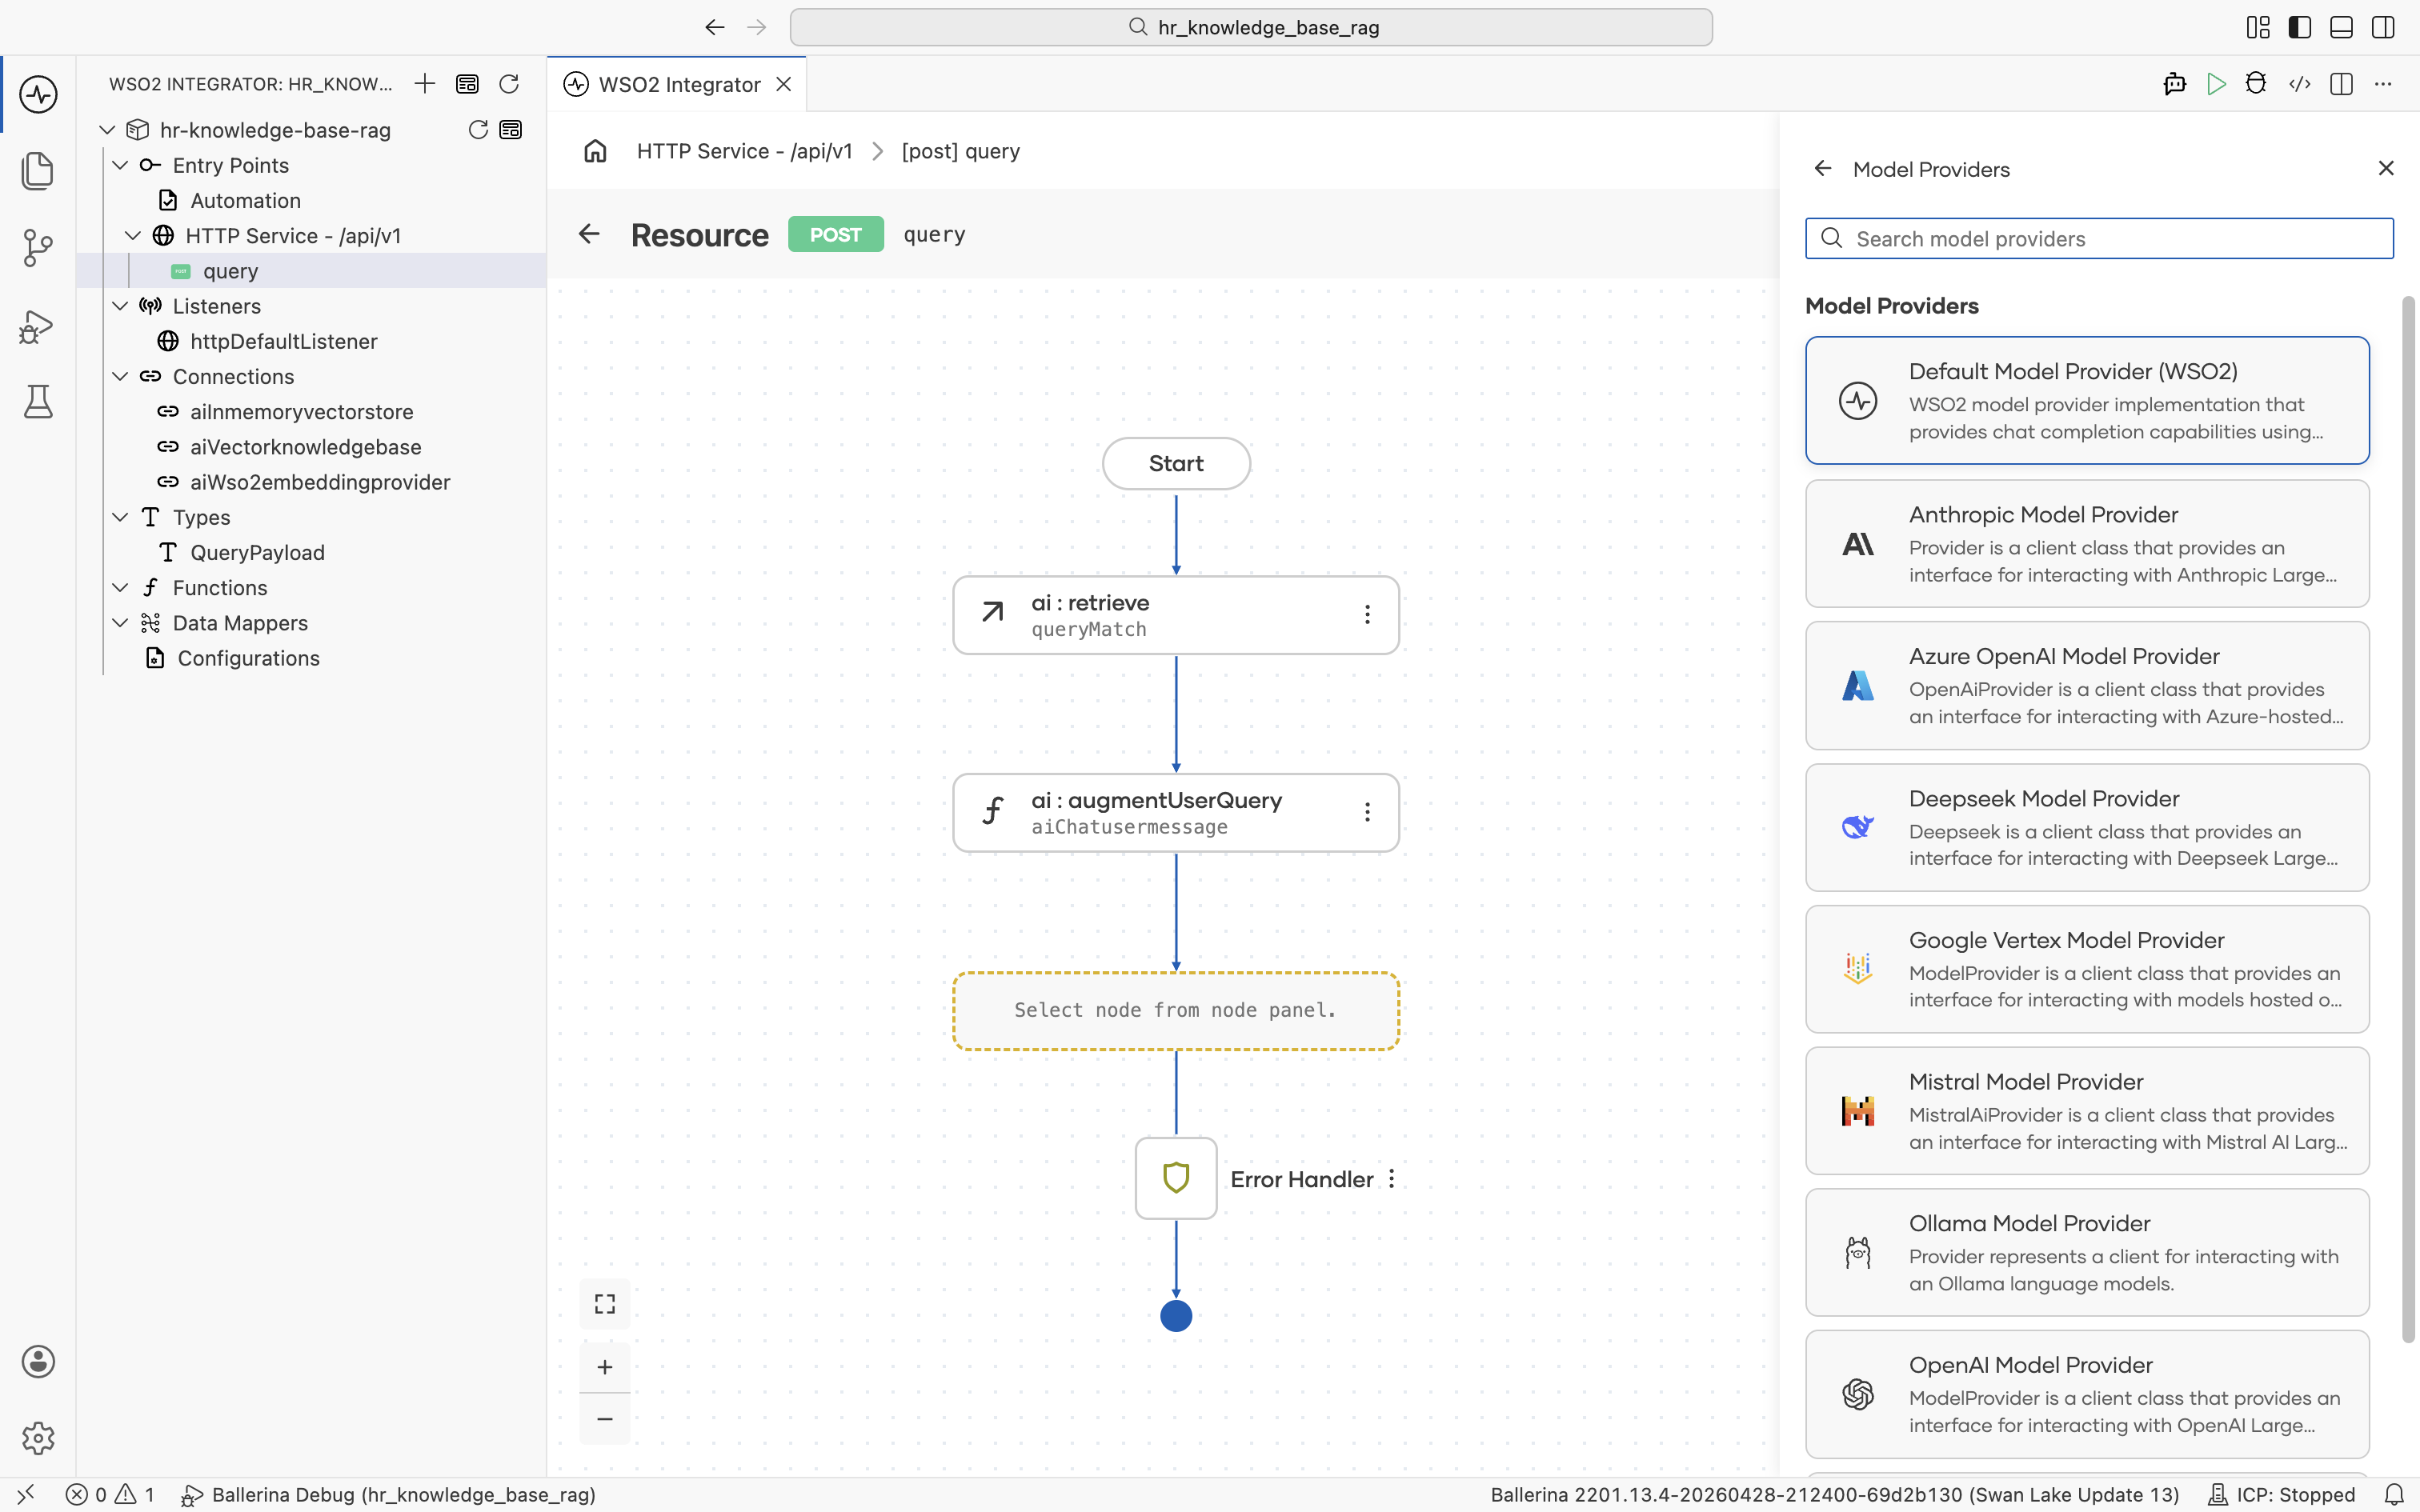Open the Accounts menu

[38, 1361]
